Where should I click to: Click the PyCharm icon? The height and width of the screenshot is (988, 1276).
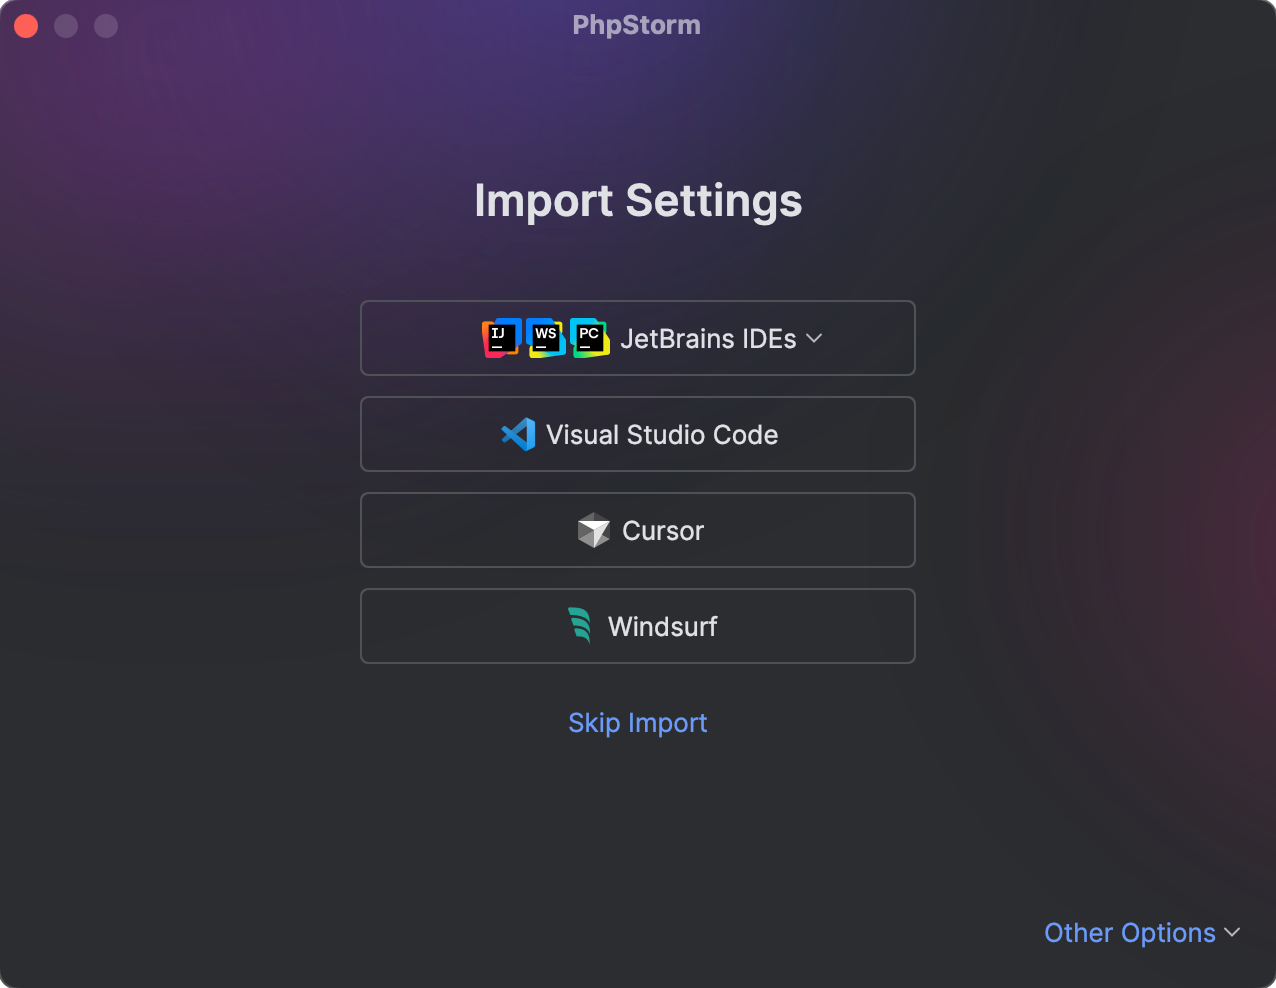[x=589, y=338]
